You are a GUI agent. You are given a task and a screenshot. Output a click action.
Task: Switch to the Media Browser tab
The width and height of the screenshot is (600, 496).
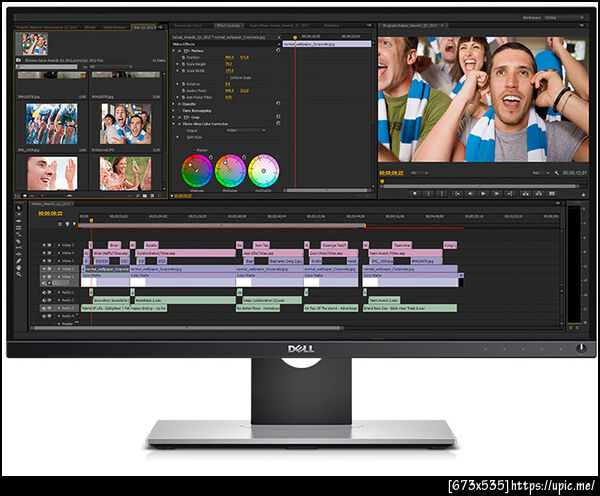point(114,27)
